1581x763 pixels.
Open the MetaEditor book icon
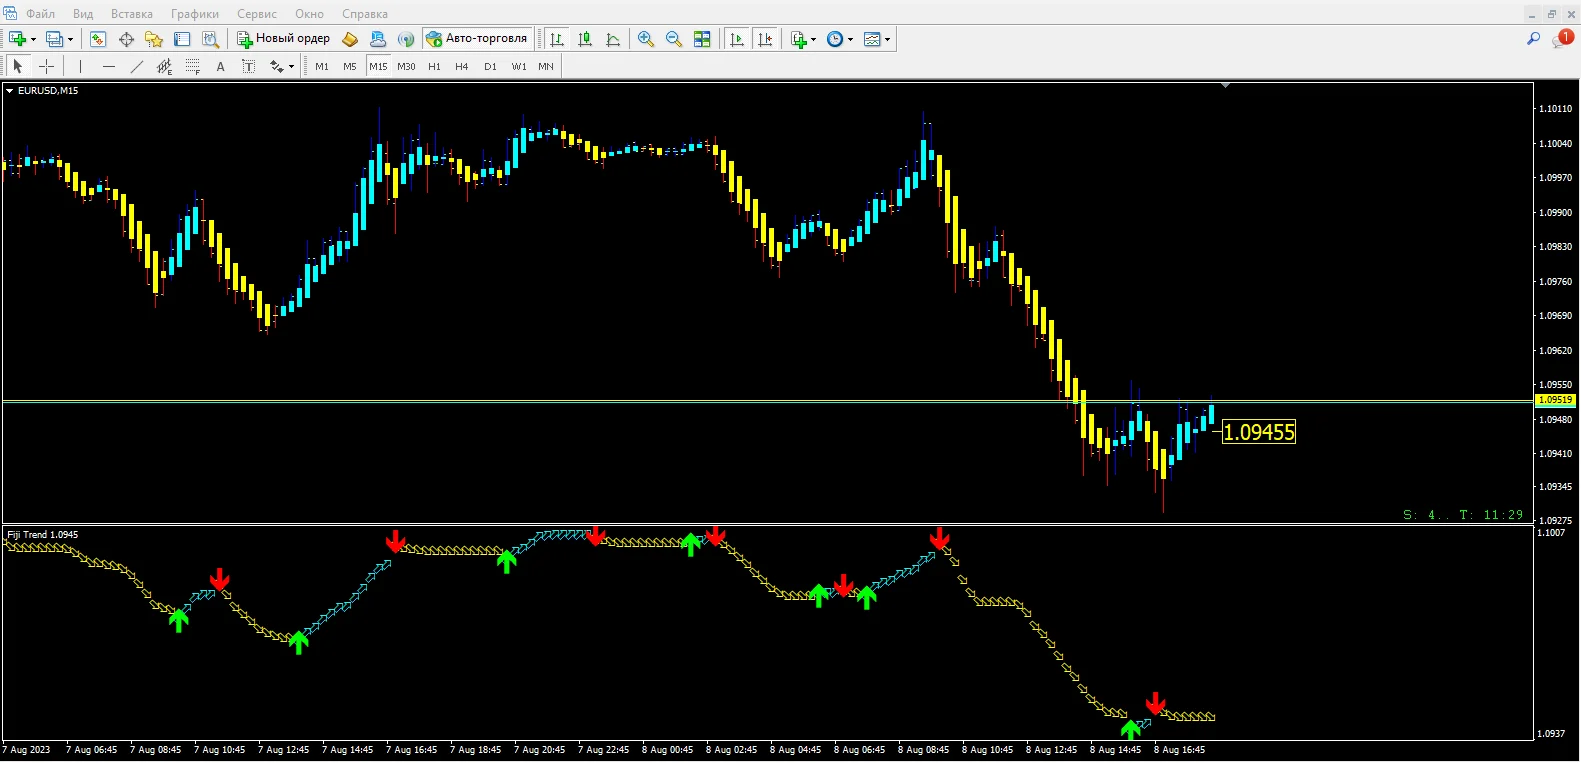pyautogui.click(x=350, y=39)
